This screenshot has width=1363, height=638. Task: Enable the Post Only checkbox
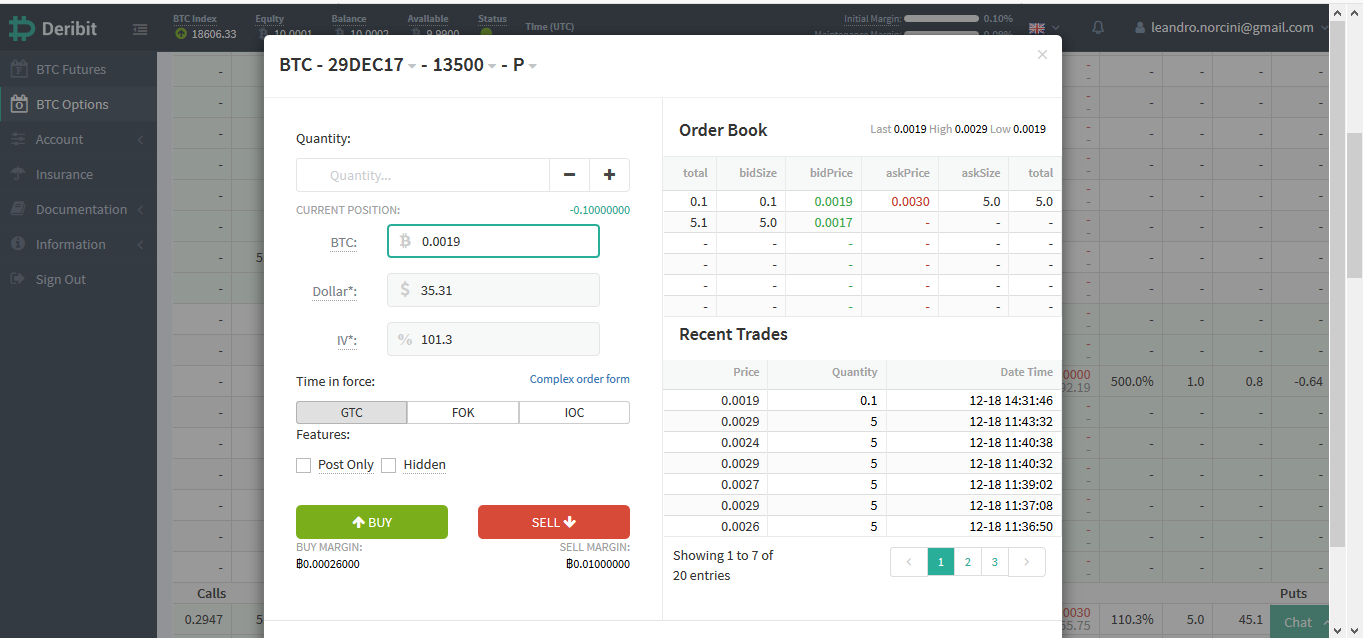304,465
